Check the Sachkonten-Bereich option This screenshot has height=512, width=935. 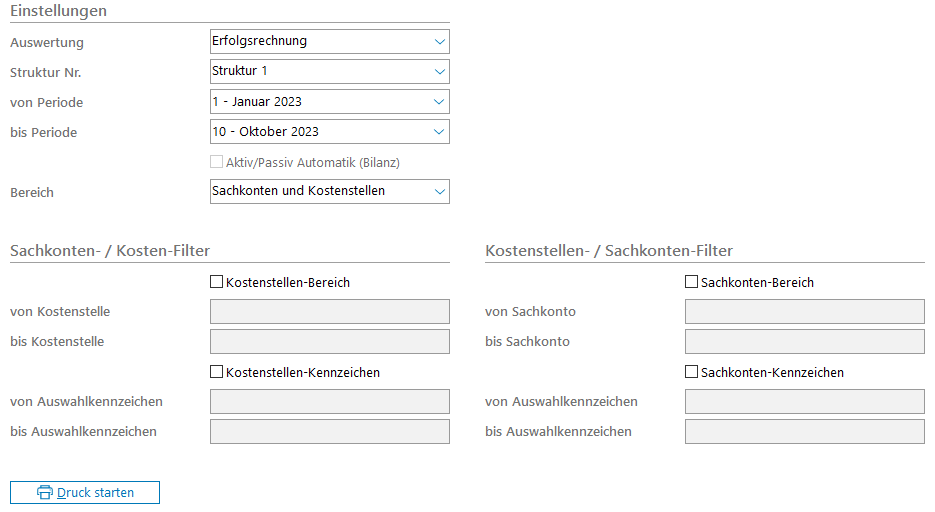[x=692, y=282]
